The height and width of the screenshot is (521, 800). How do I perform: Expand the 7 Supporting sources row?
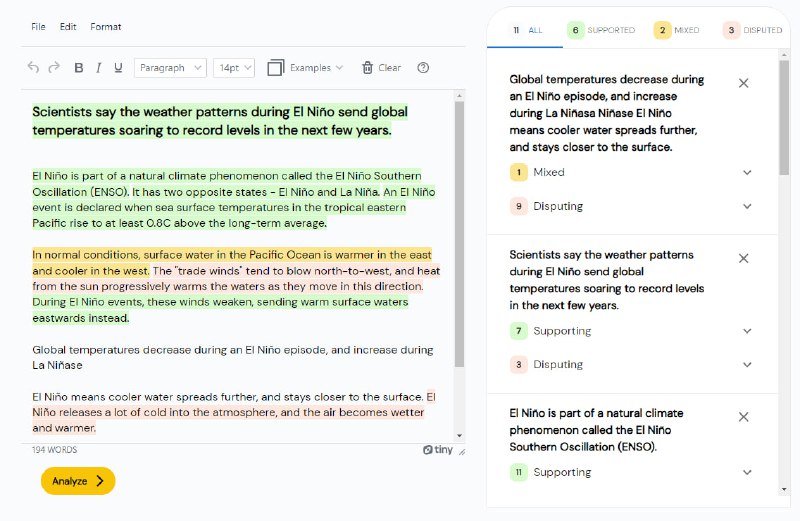tap(746, 331)
